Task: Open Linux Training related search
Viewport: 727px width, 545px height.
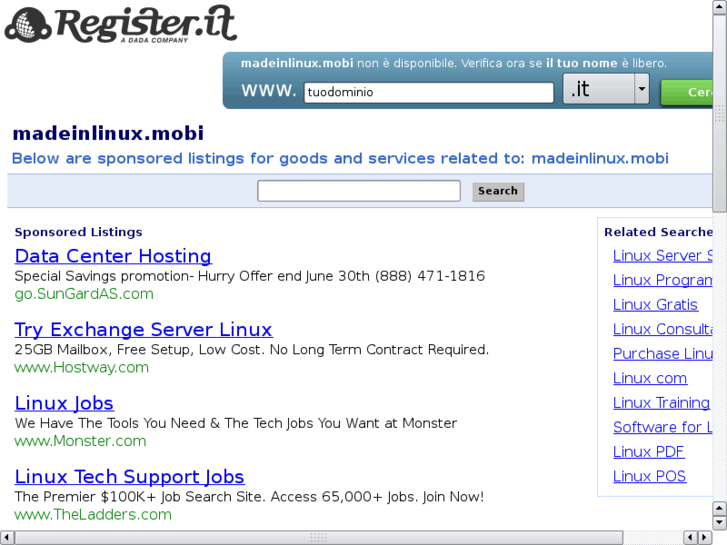Action: point(661,403)
